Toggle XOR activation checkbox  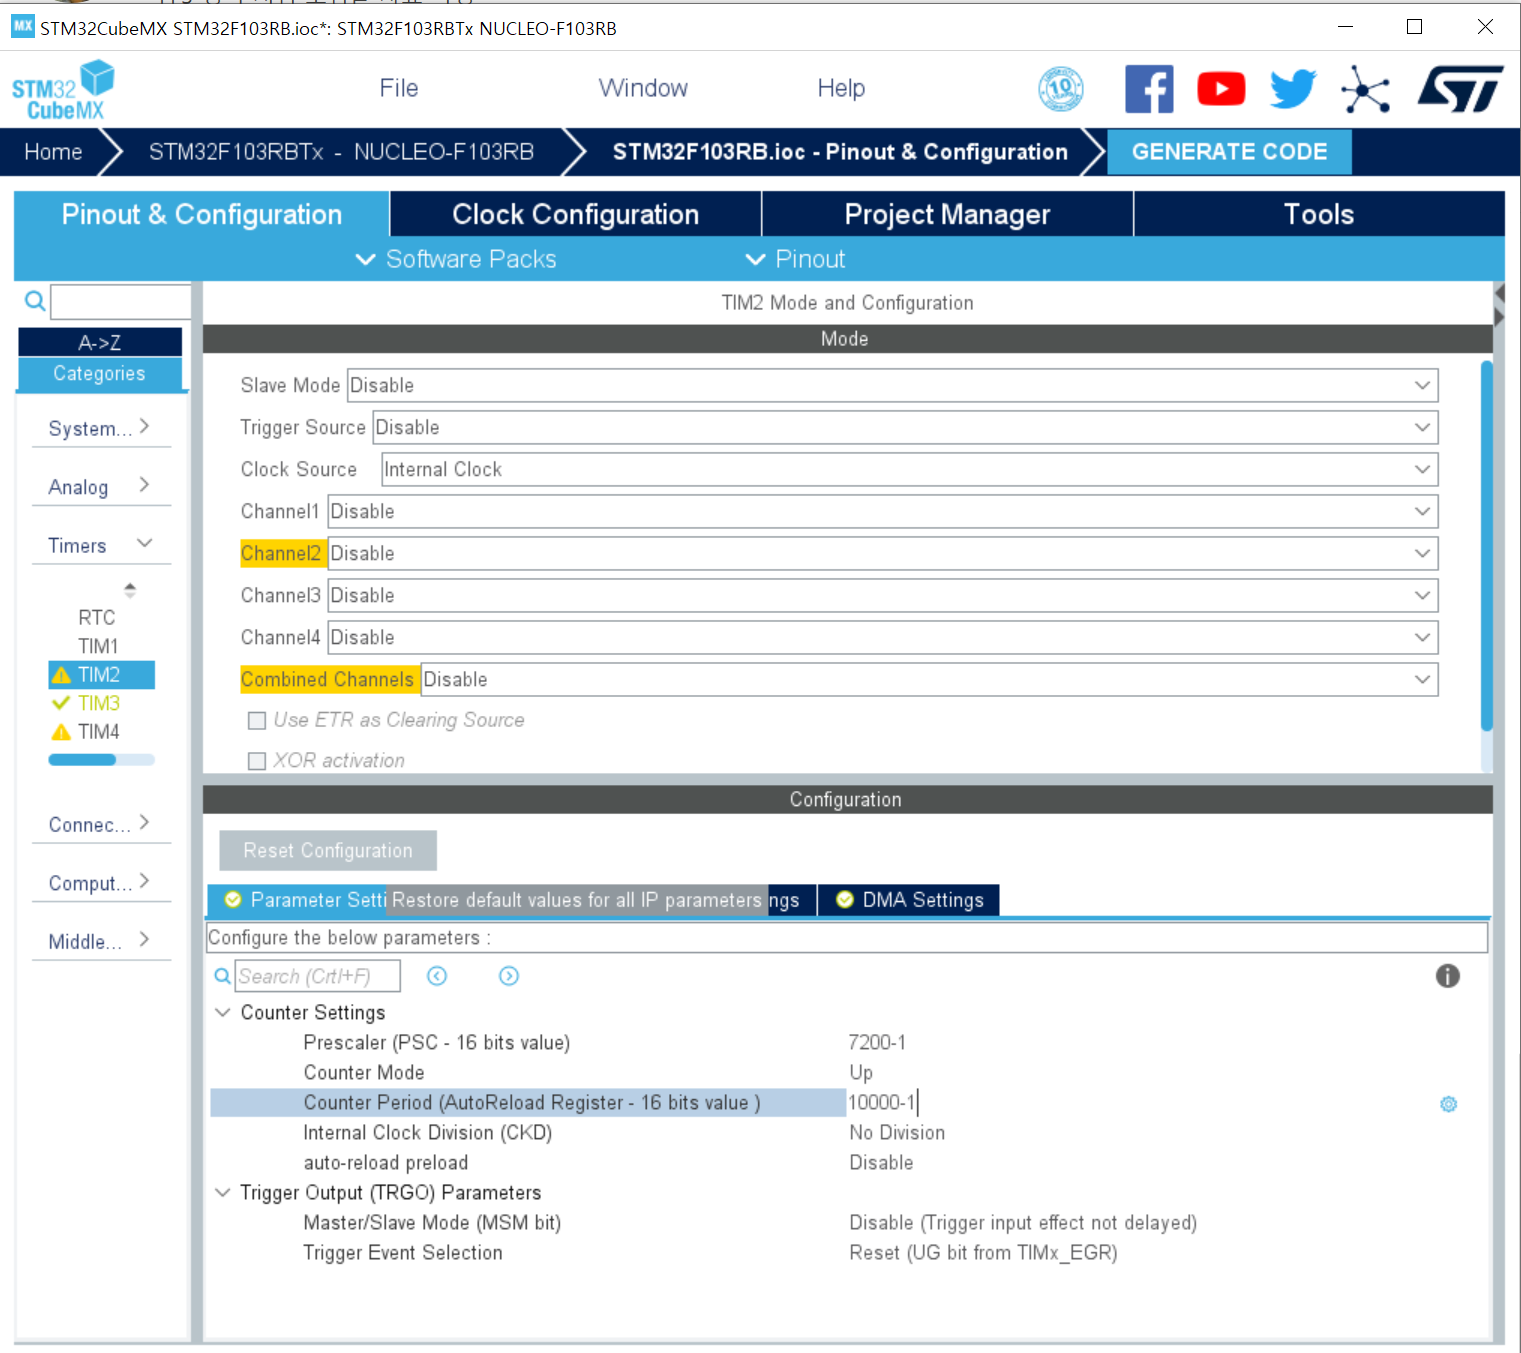(257, 761)
